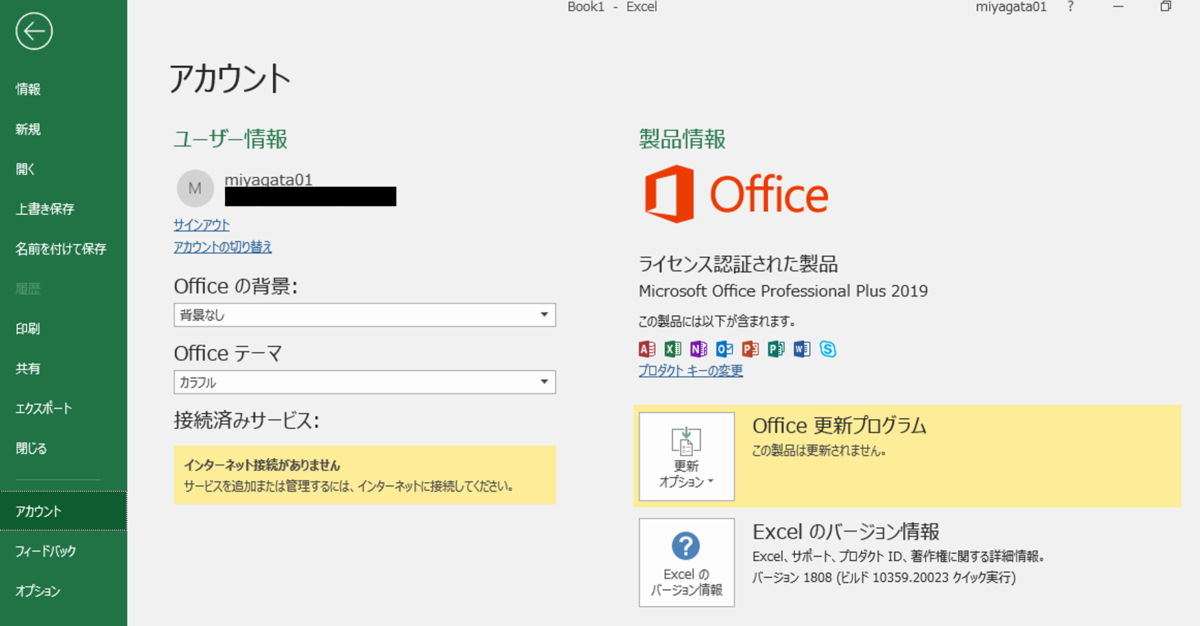The width and height of the screenshot is (1200, 626).
Task: Click the インターネット接続がありません notice
Action: tap(364, 475)
